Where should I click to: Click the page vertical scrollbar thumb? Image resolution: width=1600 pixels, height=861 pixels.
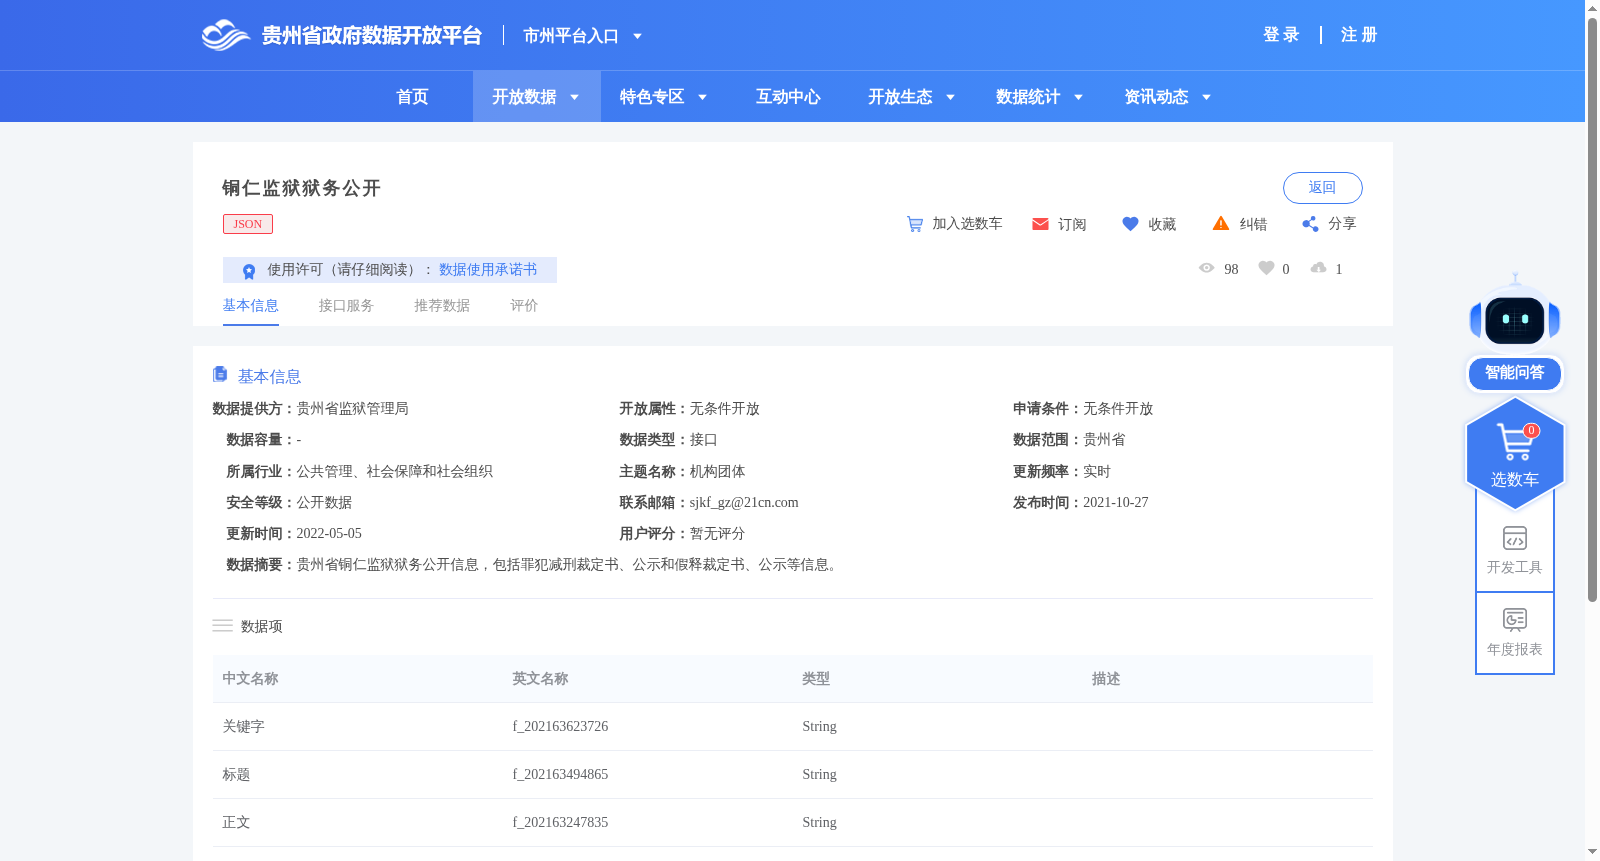pyautogui.click(x=1592, y=310)
